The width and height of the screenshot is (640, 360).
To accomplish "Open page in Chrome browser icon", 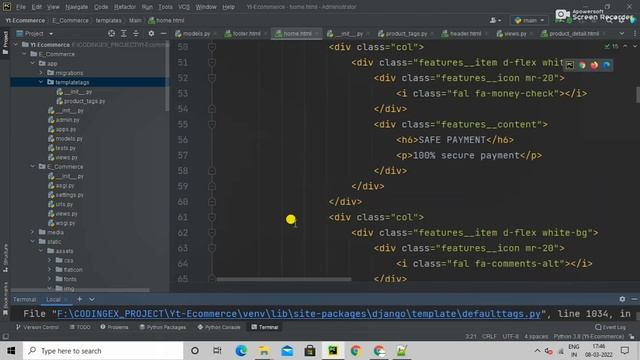I will point(582,65).
